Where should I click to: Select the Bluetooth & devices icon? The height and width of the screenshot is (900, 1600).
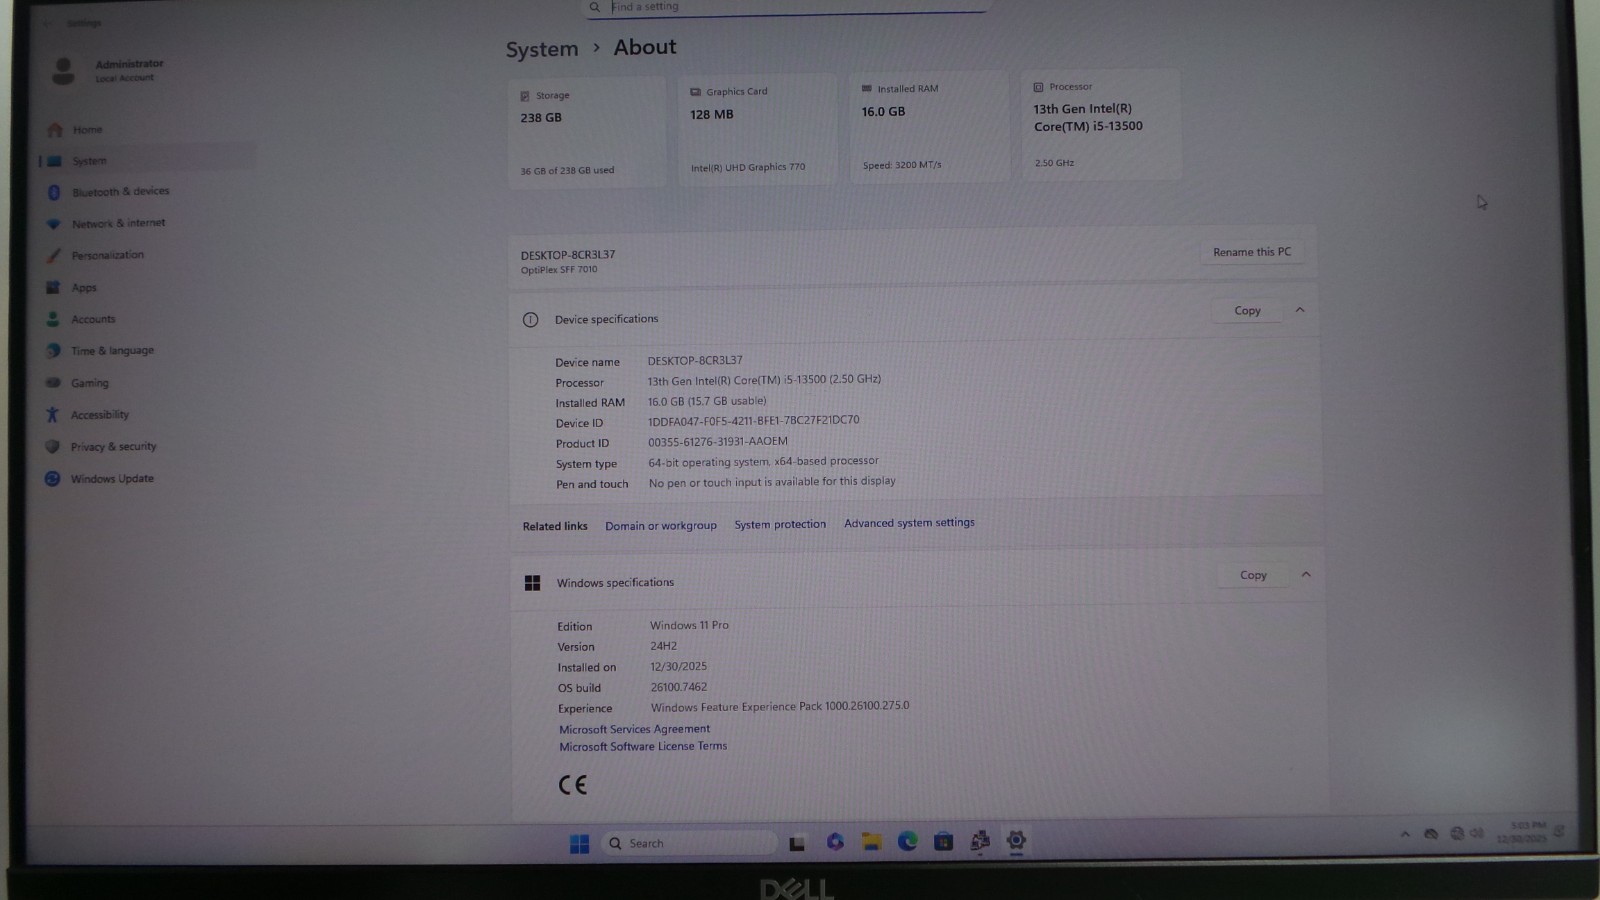point(54,192)
